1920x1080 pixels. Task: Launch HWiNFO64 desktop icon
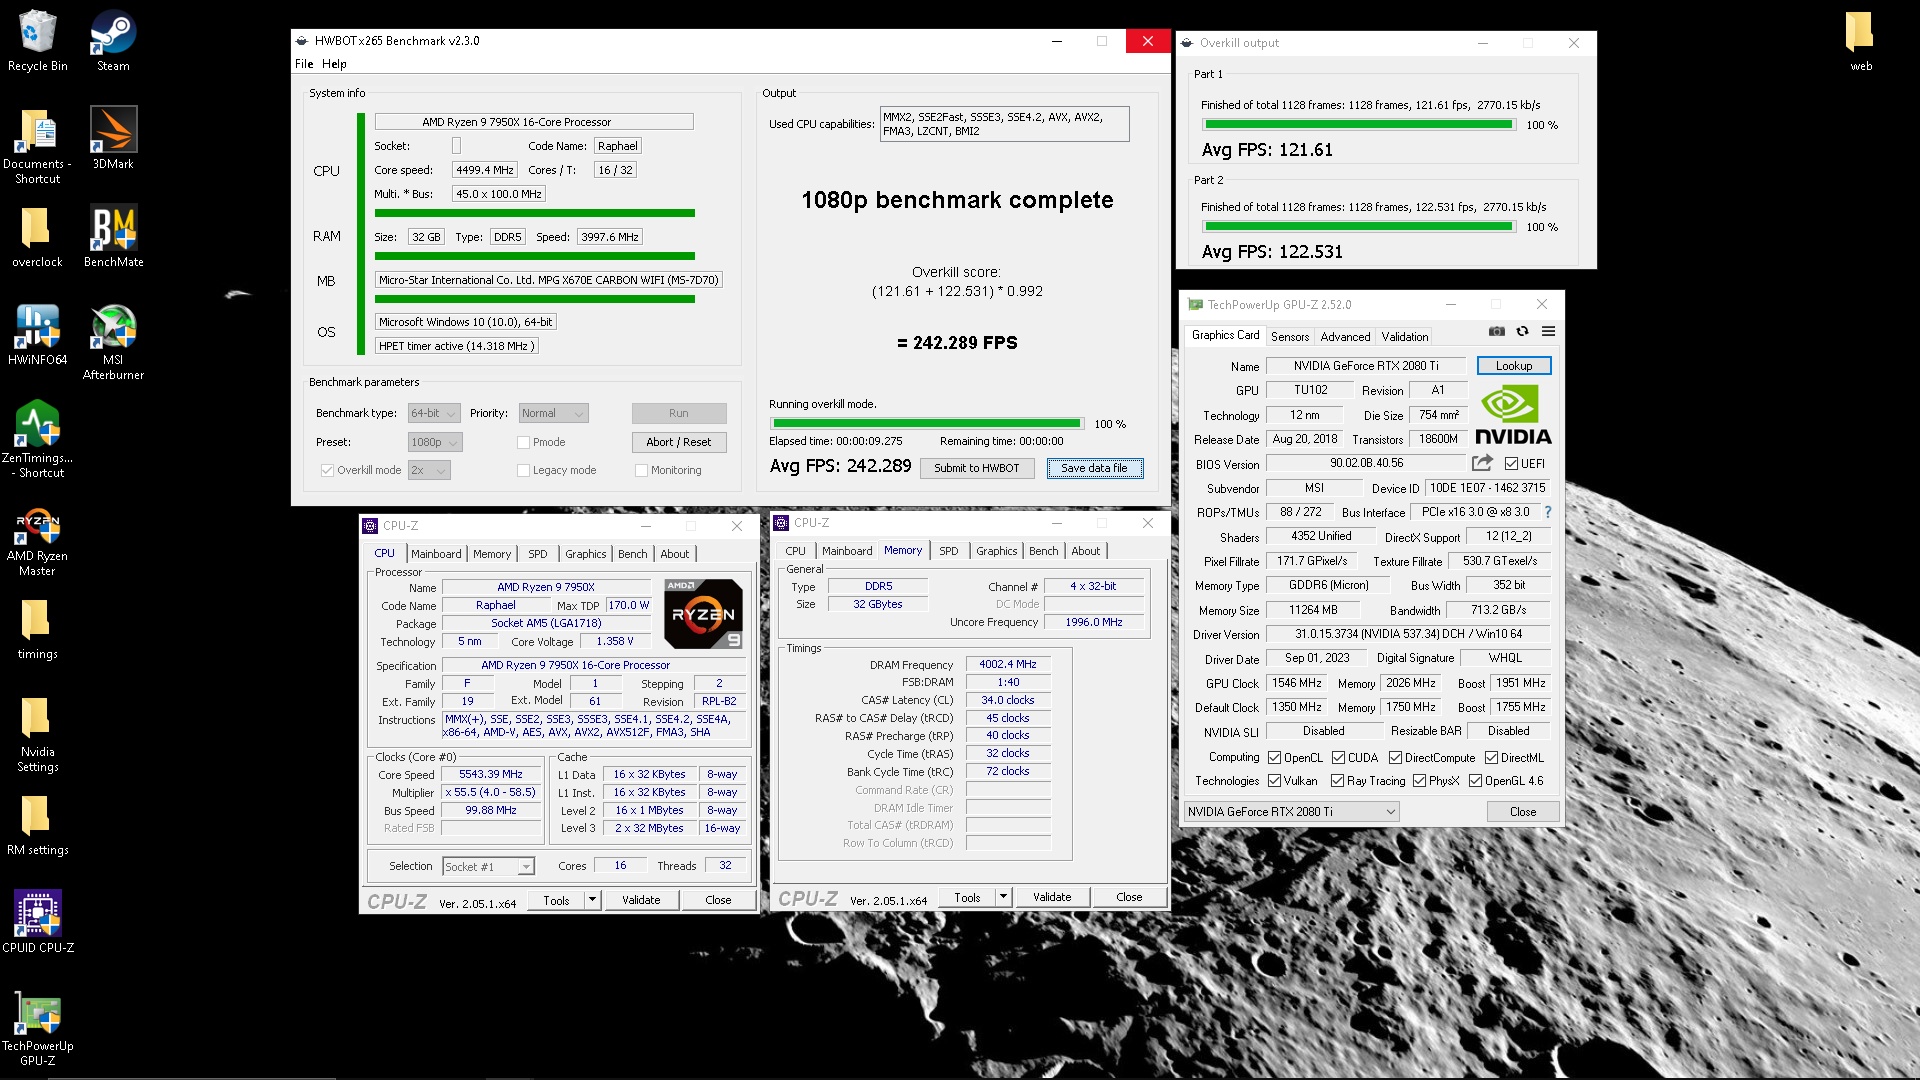pos(37,335)
